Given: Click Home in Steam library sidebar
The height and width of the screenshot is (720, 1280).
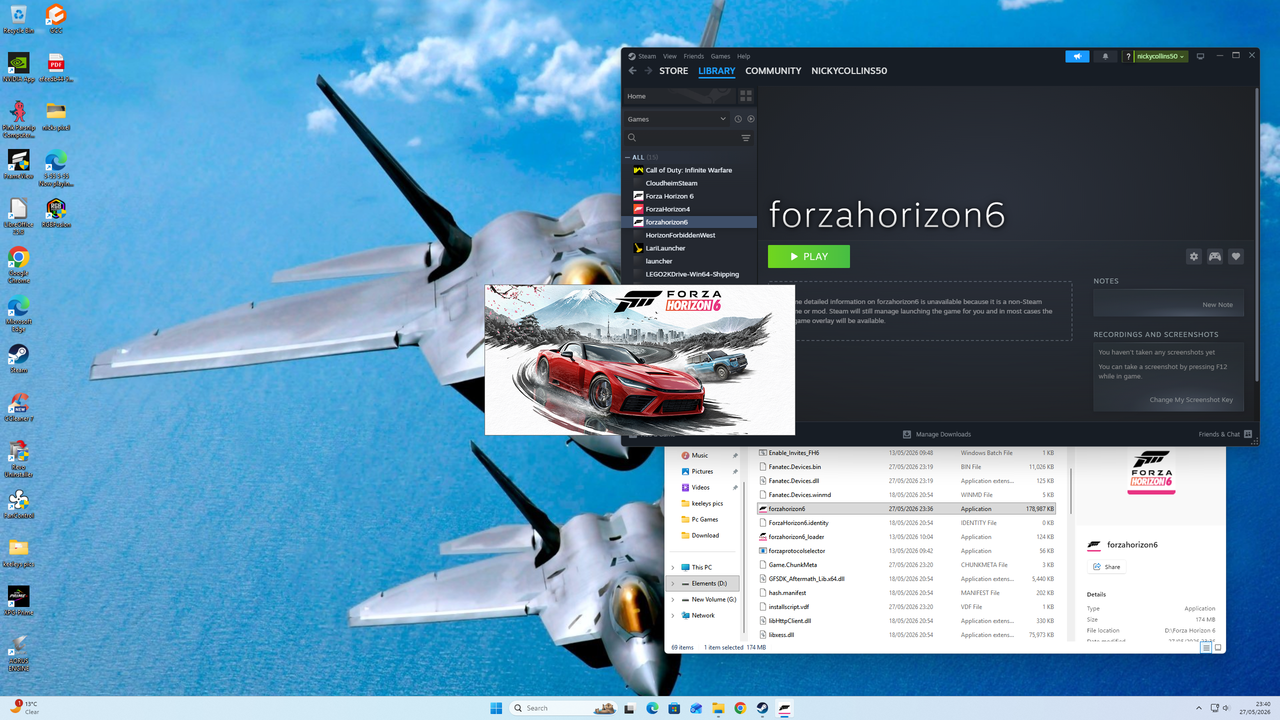Looking at the screenshot, I should click(679, 96).
